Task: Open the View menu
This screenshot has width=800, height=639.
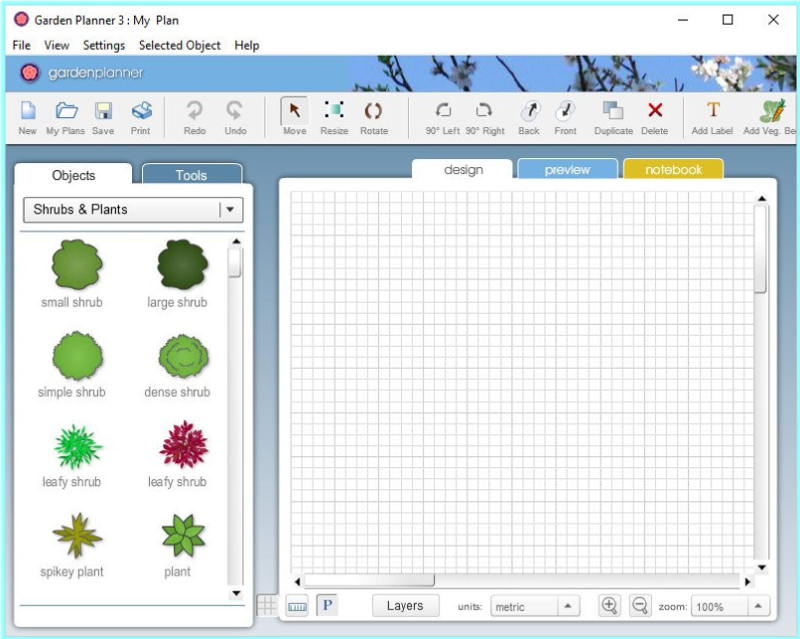Action: click(57, 45)
